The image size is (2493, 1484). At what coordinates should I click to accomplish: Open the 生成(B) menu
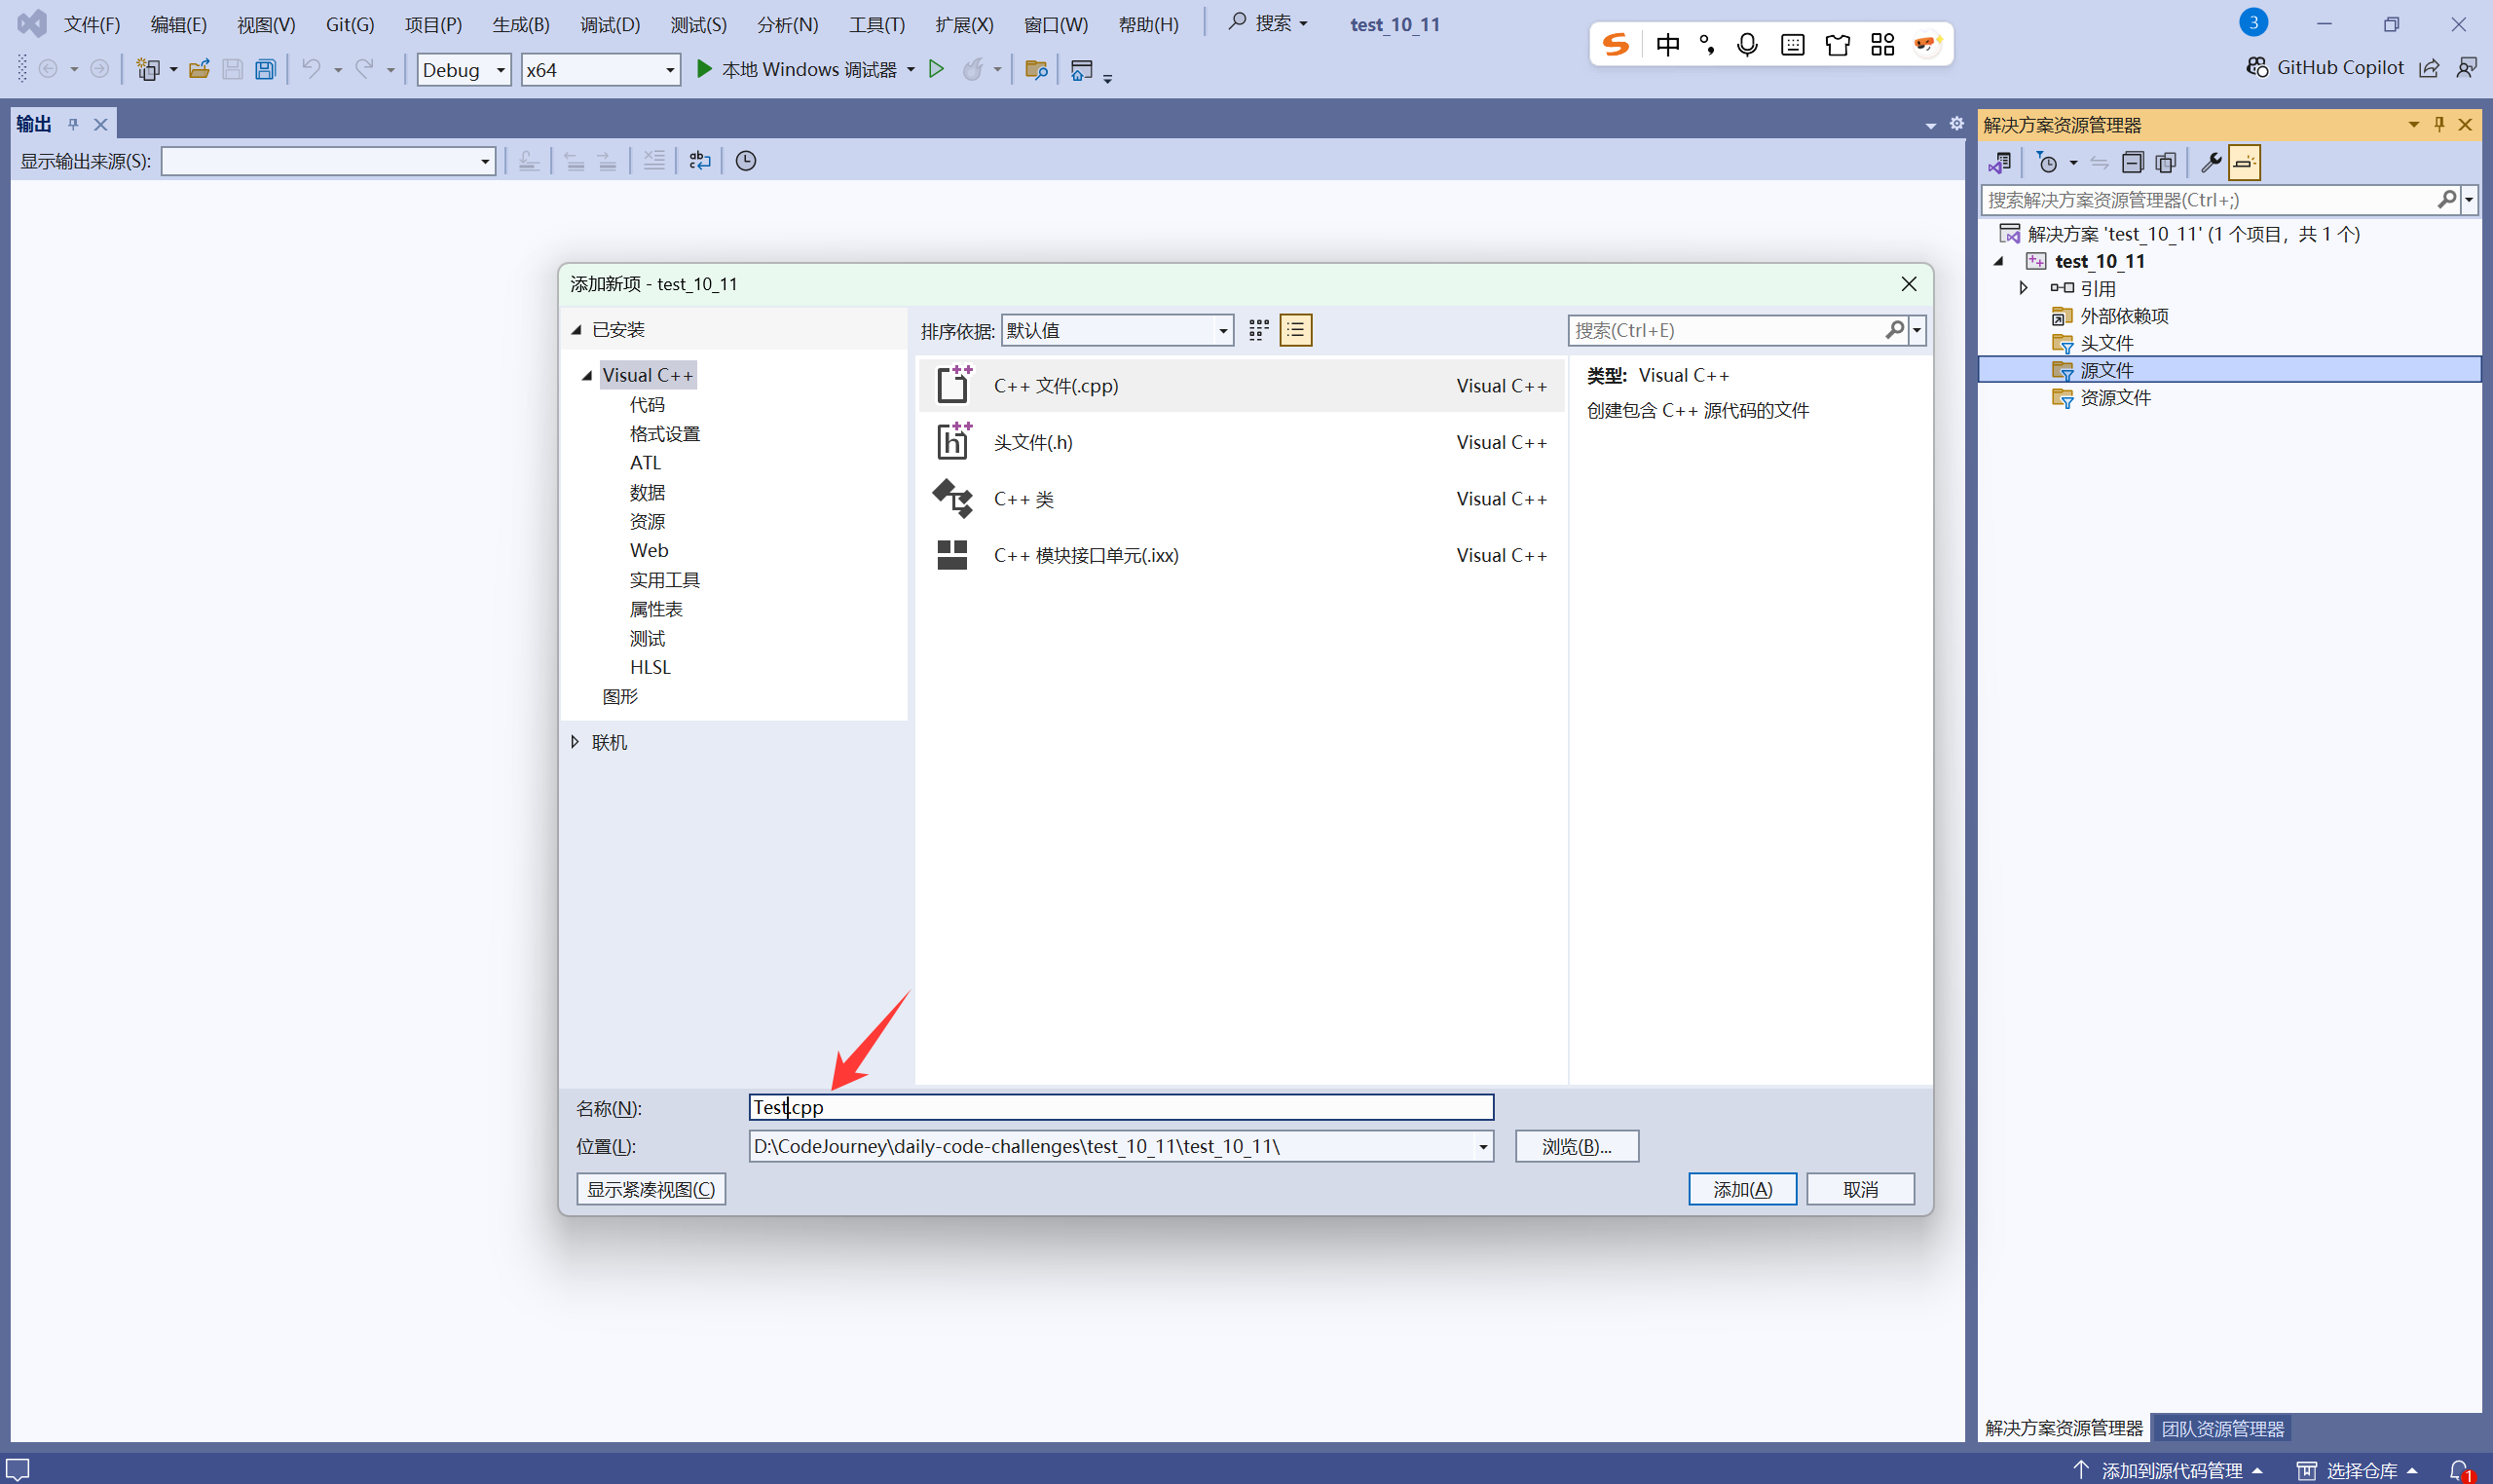pos(520,24)
